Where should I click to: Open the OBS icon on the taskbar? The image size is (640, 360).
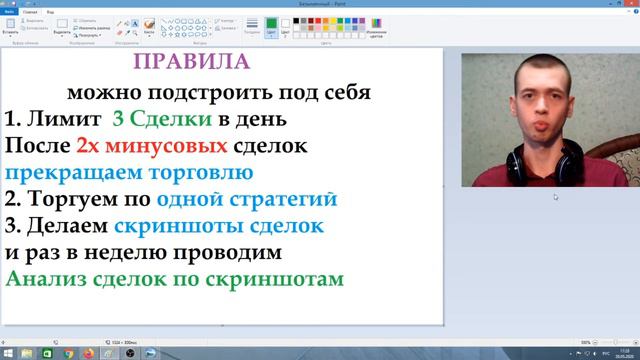click(x=130, y=353)
